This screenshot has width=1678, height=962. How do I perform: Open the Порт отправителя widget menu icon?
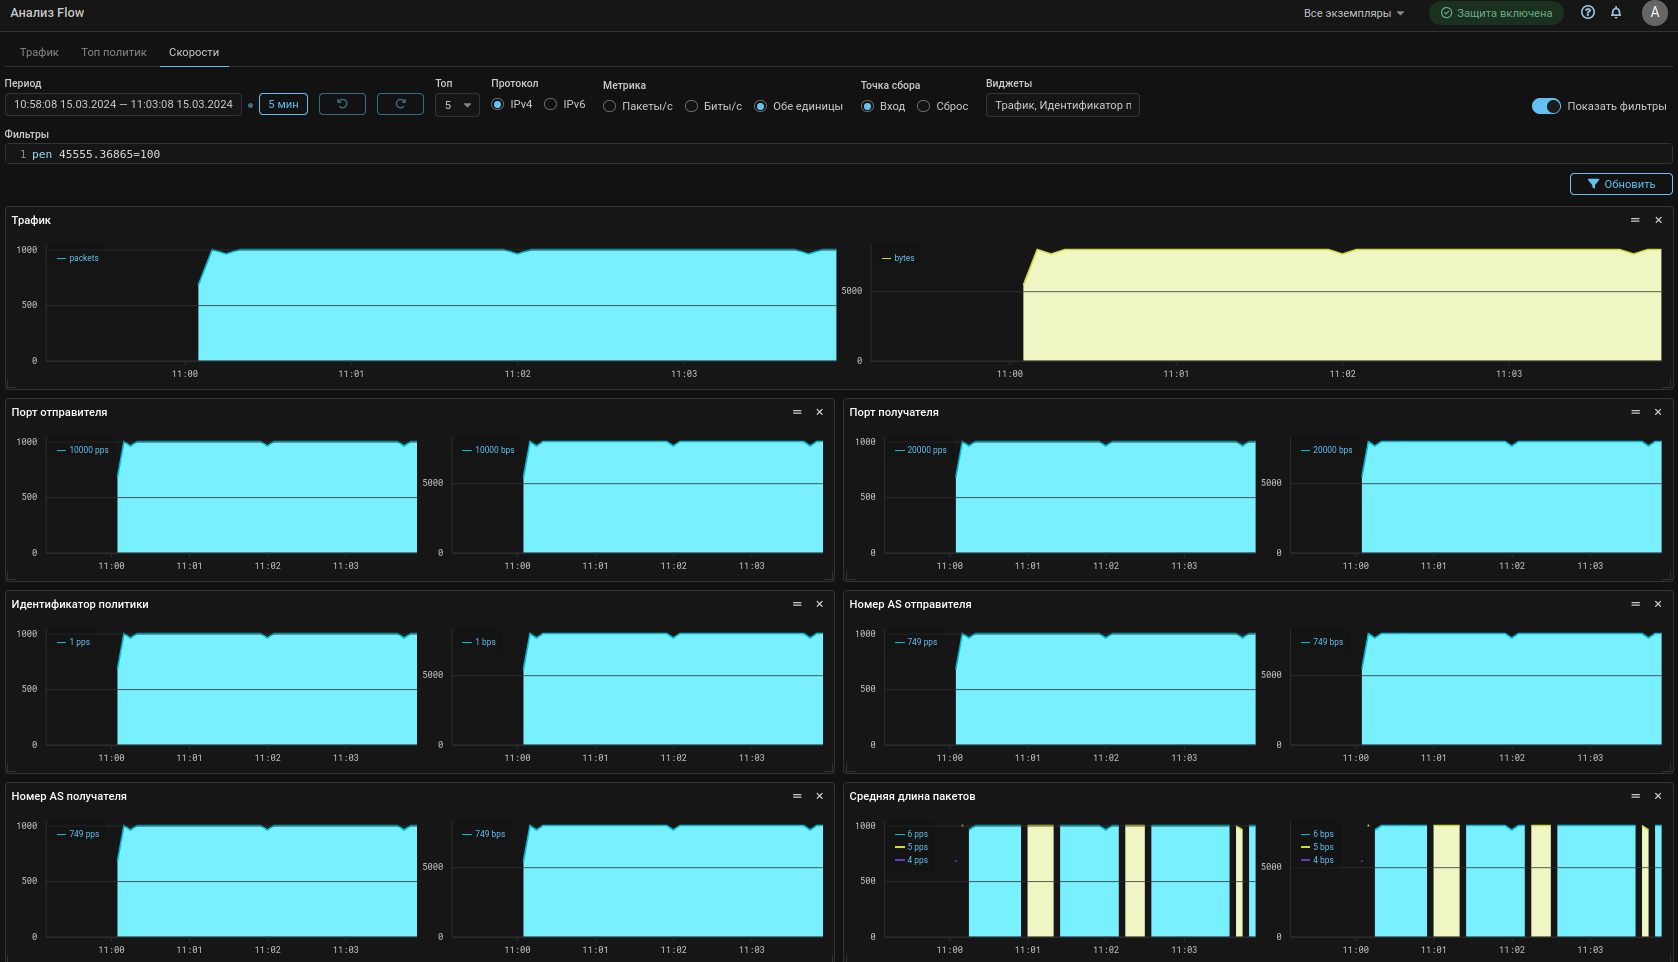797,412
